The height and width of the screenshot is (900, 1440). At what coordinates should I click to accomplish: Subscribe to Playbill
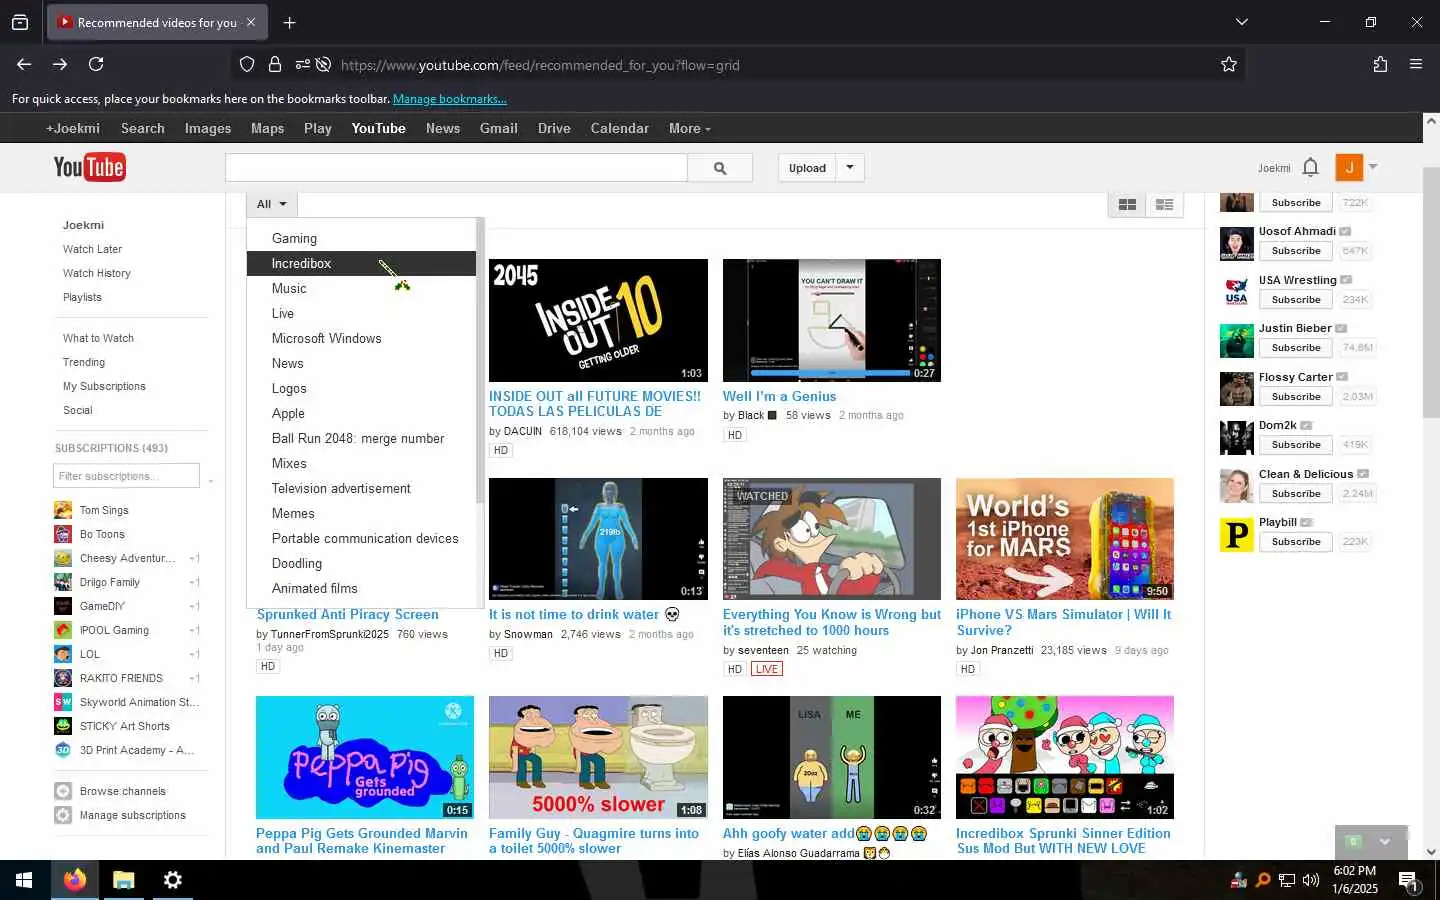(x=1296, y=542)
